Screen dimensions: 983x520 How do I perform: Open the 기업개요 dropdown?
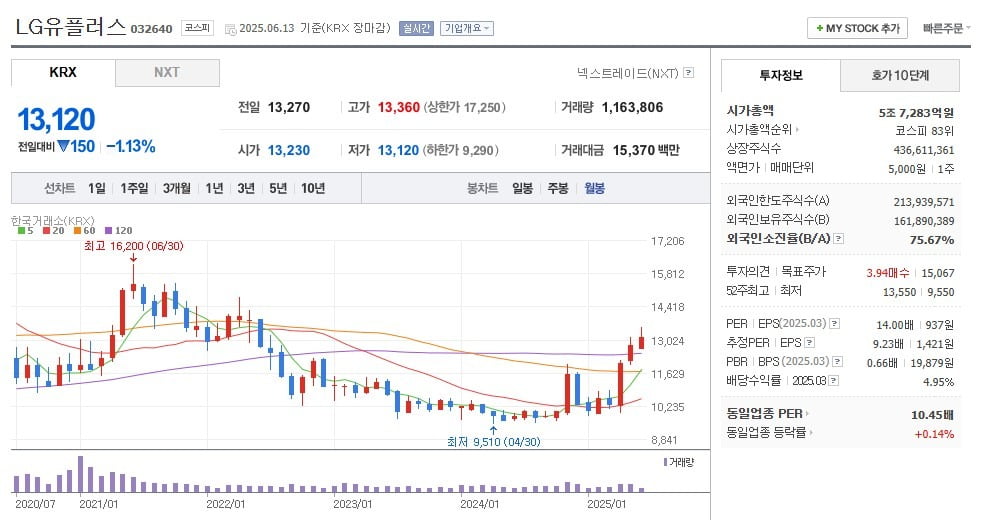click(x=466, y=28)
